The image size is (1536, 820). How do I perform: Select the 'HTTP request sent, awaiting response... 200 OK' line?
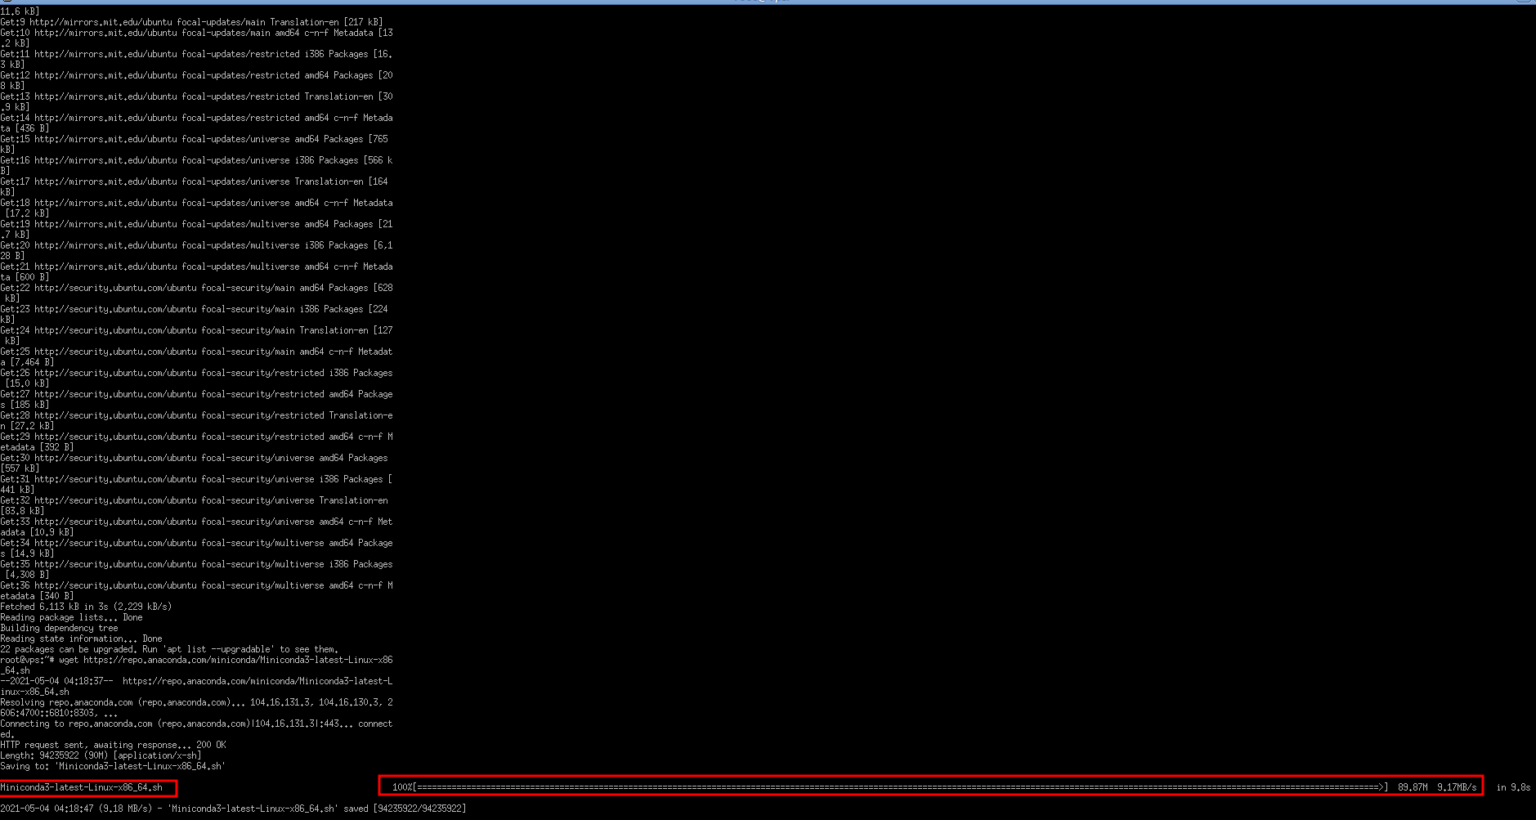point(113,745)
